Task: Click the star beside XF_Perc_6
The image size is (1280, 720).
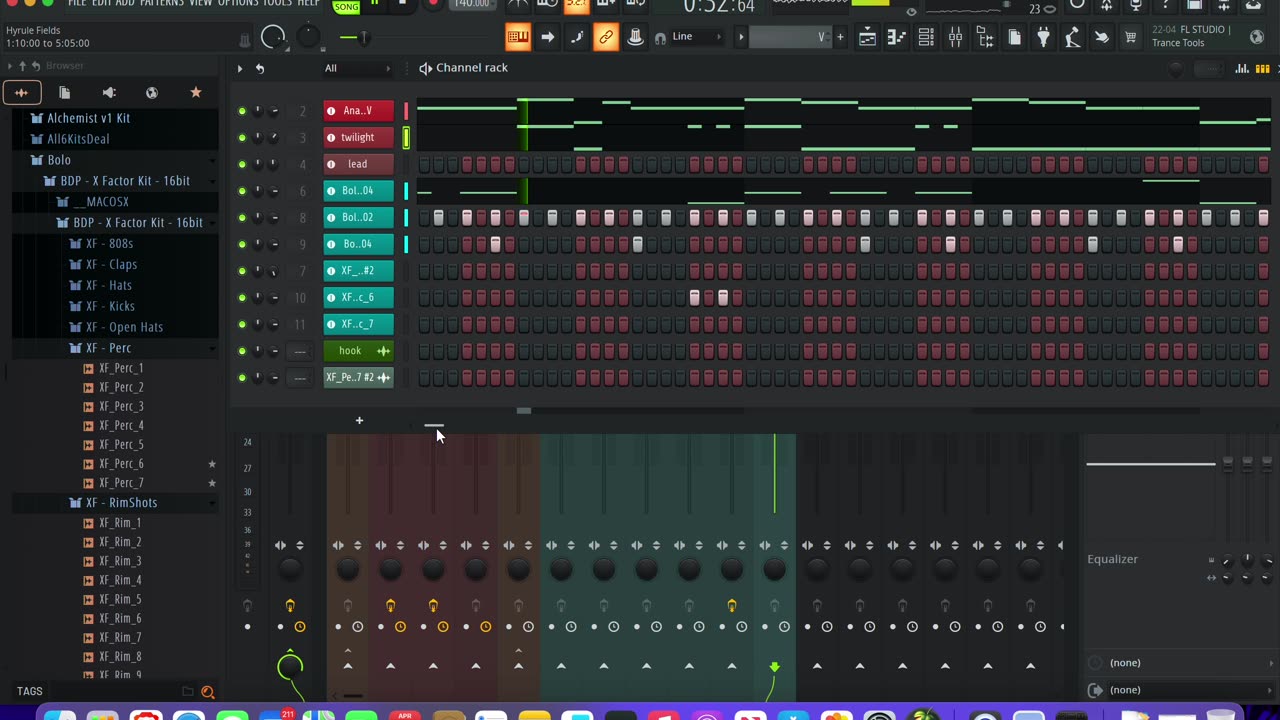Action: coord(212,464)
